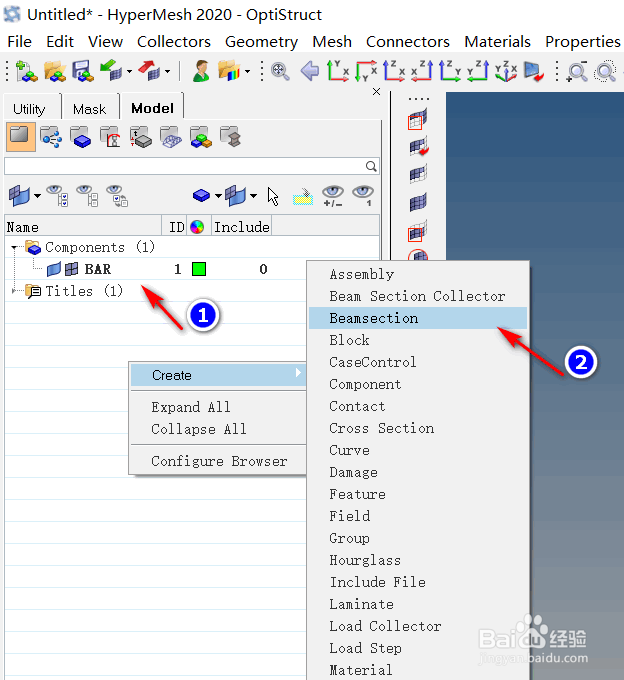Open the Component view icon in browser
Image resolution: width=624 pixels, height=680 pixels.
pyautogui.click(x=81, y=137)
